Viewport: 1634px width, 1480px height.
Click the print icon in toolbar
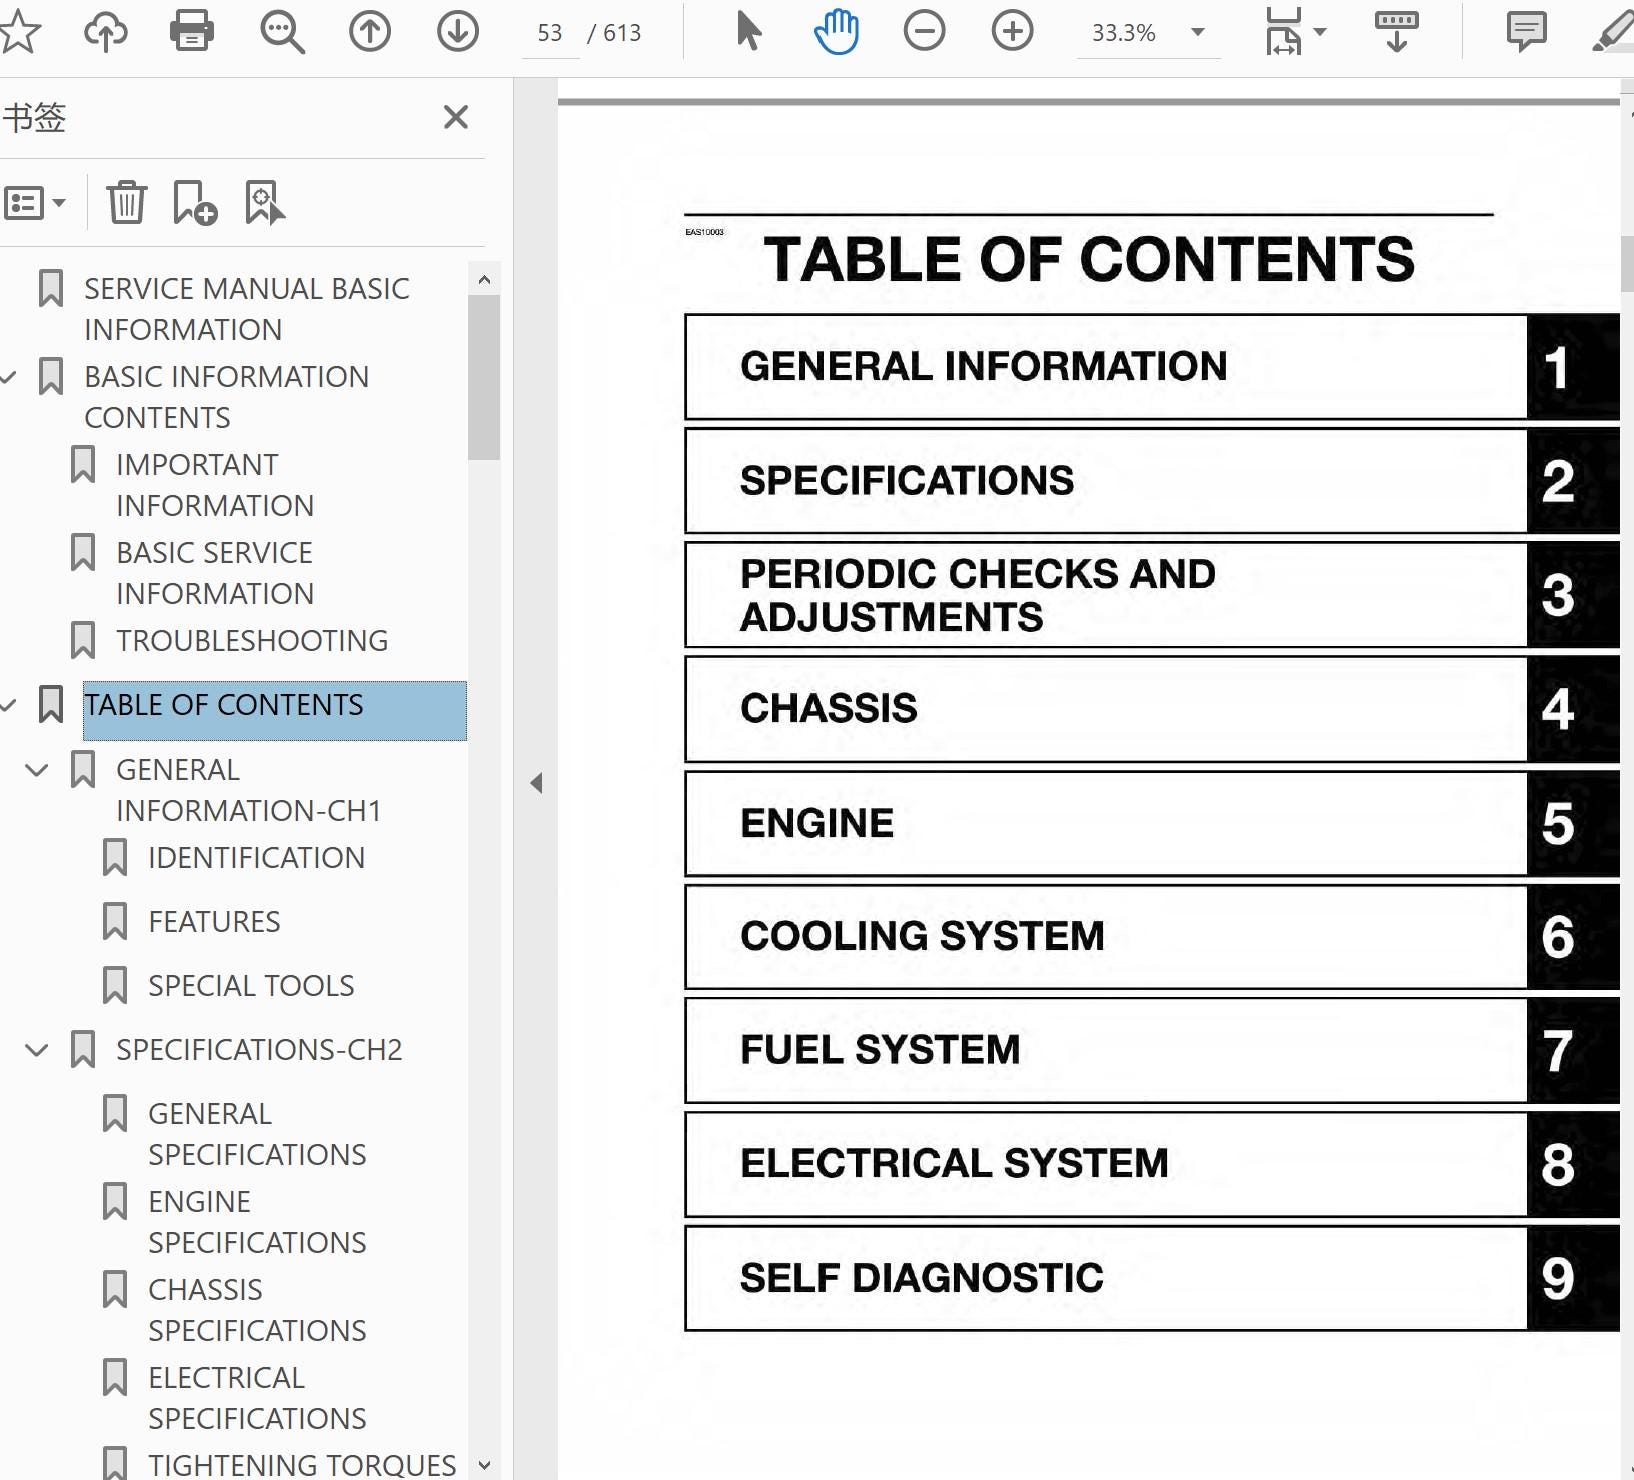point(192,31)
